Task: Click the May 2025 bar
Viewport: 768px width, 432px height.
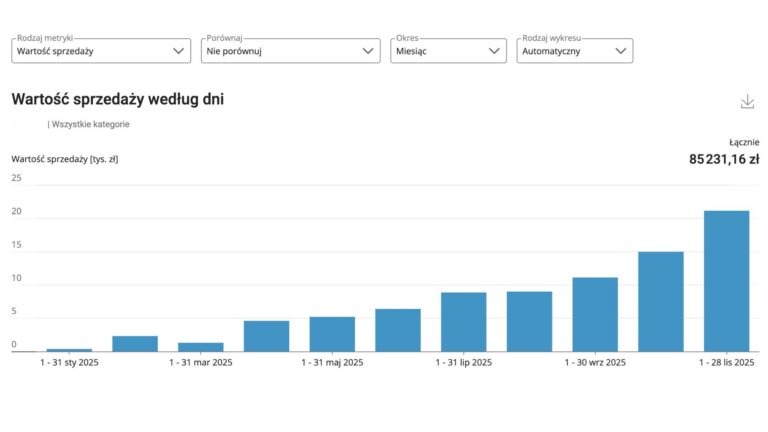Action: pos(332,334)
